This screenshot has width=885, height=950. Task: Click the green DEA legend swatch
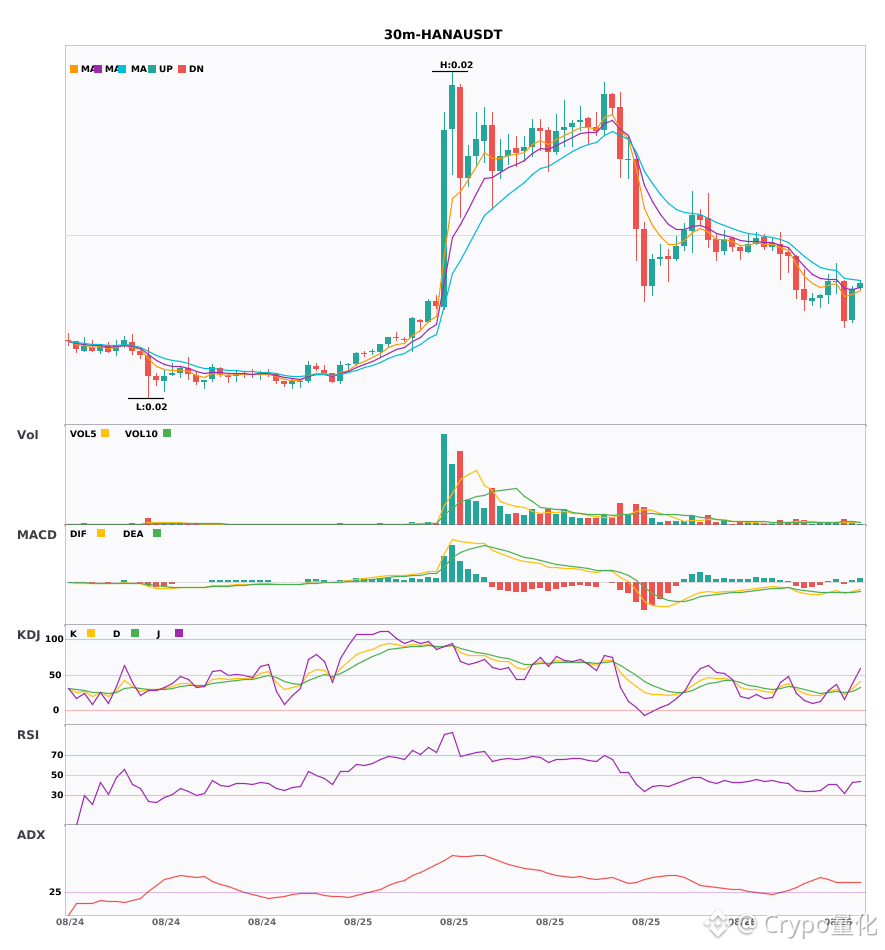click(157, 533)
